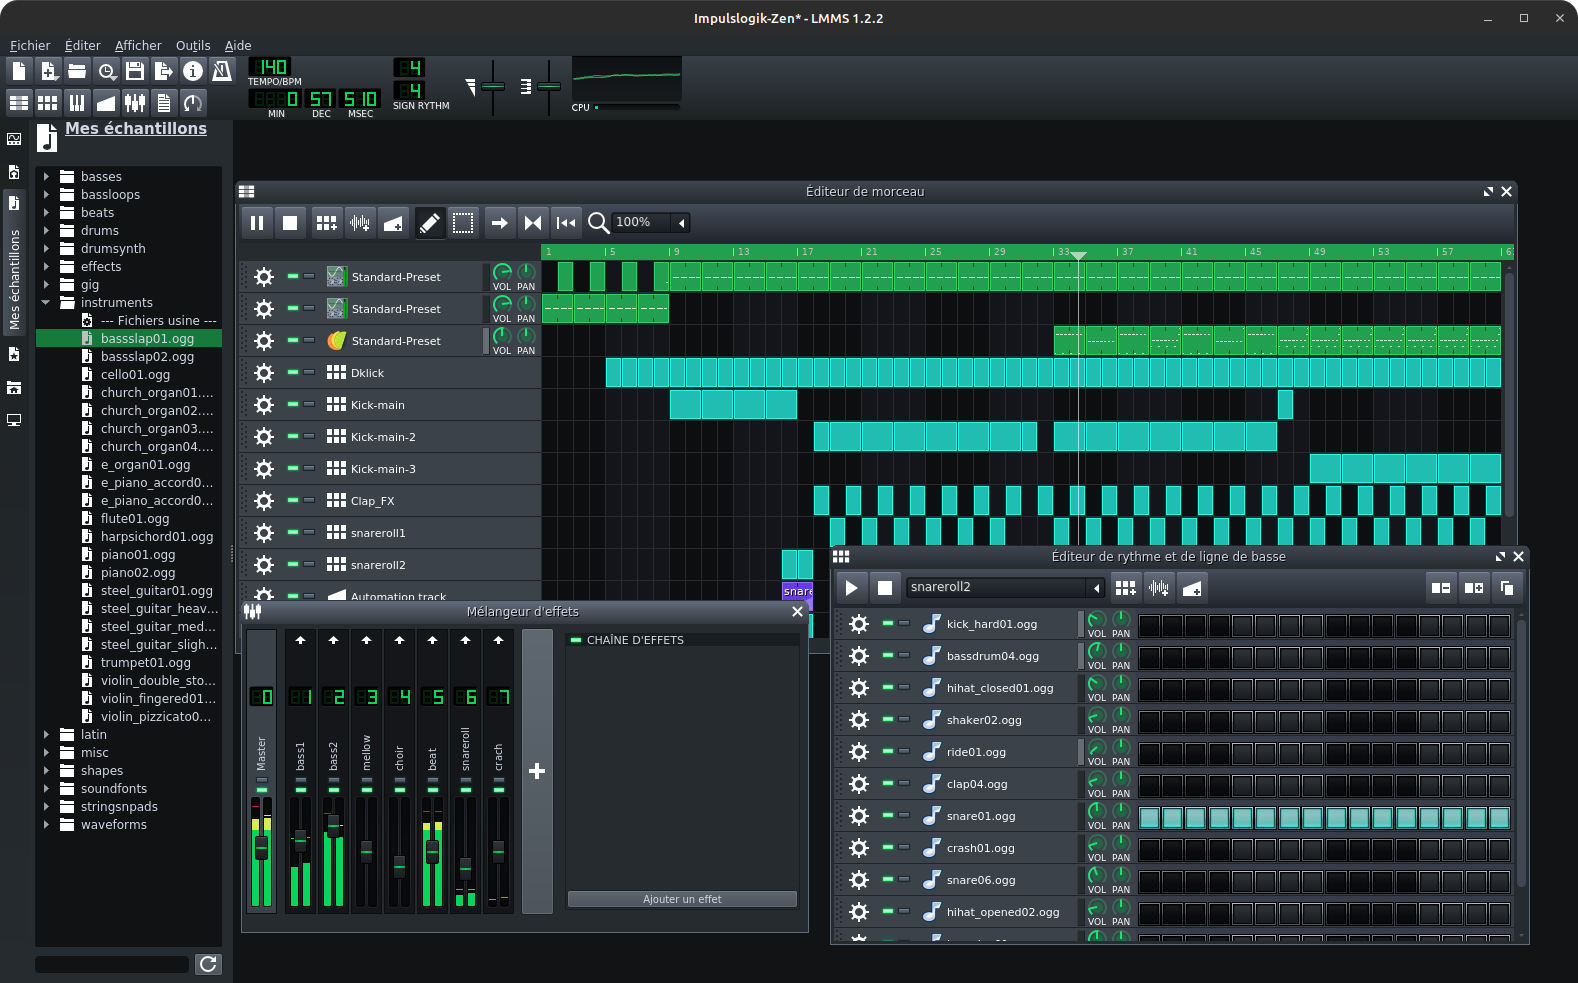Open the Outils menu

coord(193,46)
